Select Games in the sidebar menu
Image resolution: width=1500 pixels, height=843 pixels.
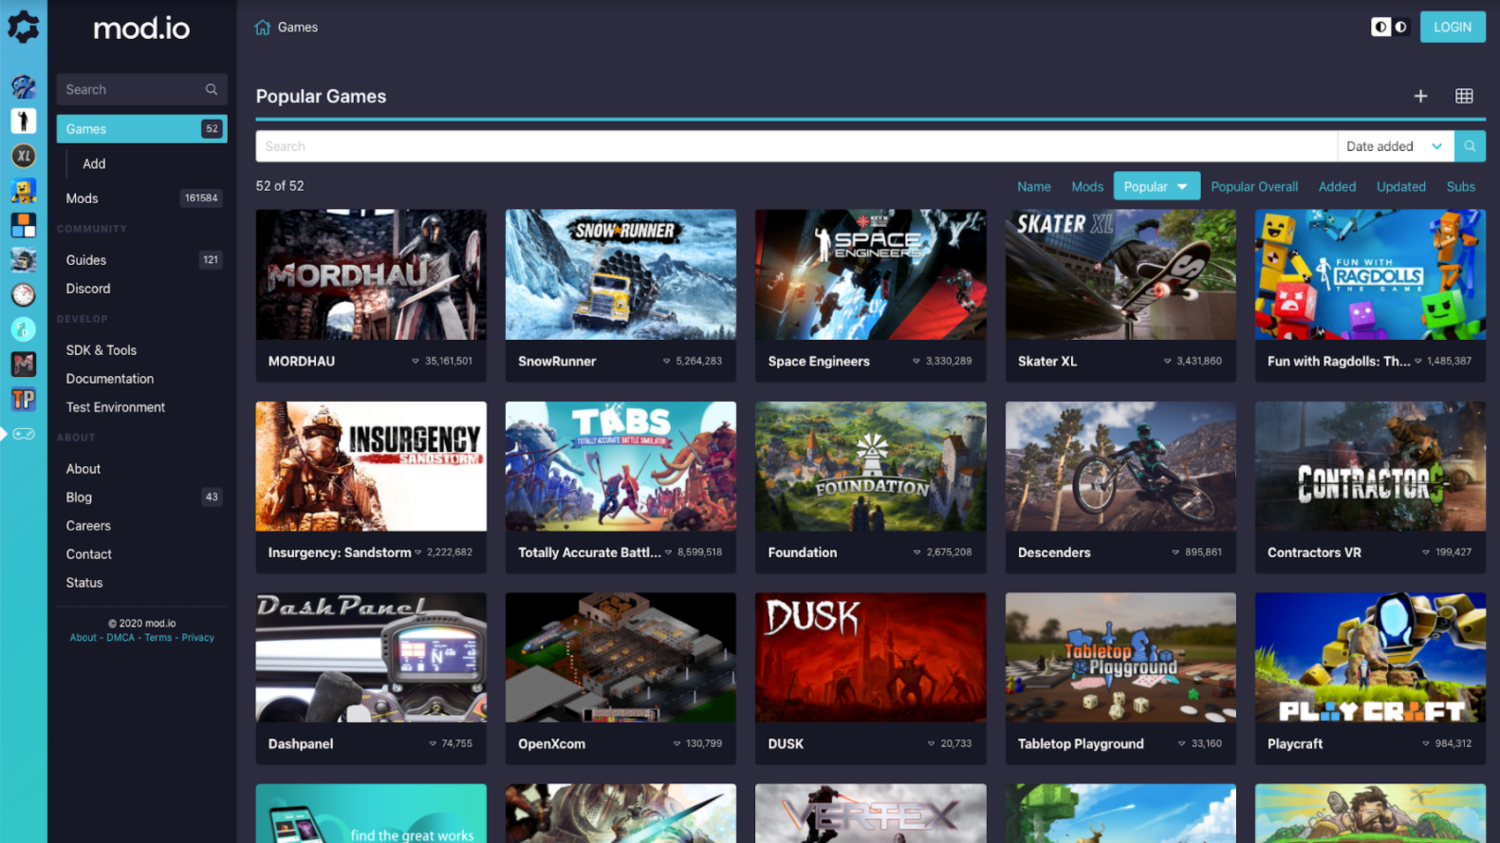142,129
